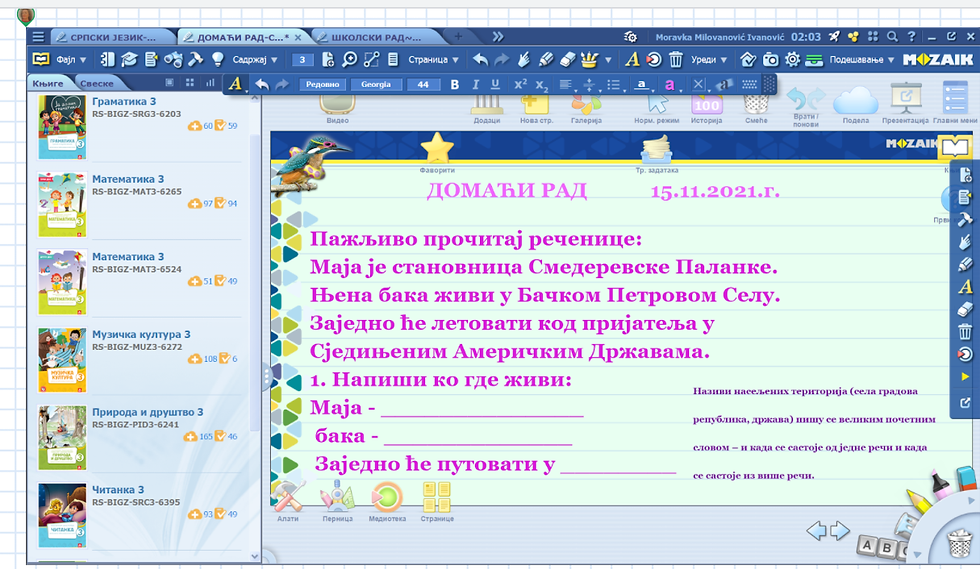
Task: Toggle bold formatting
Action: click(x=454, y=84)
